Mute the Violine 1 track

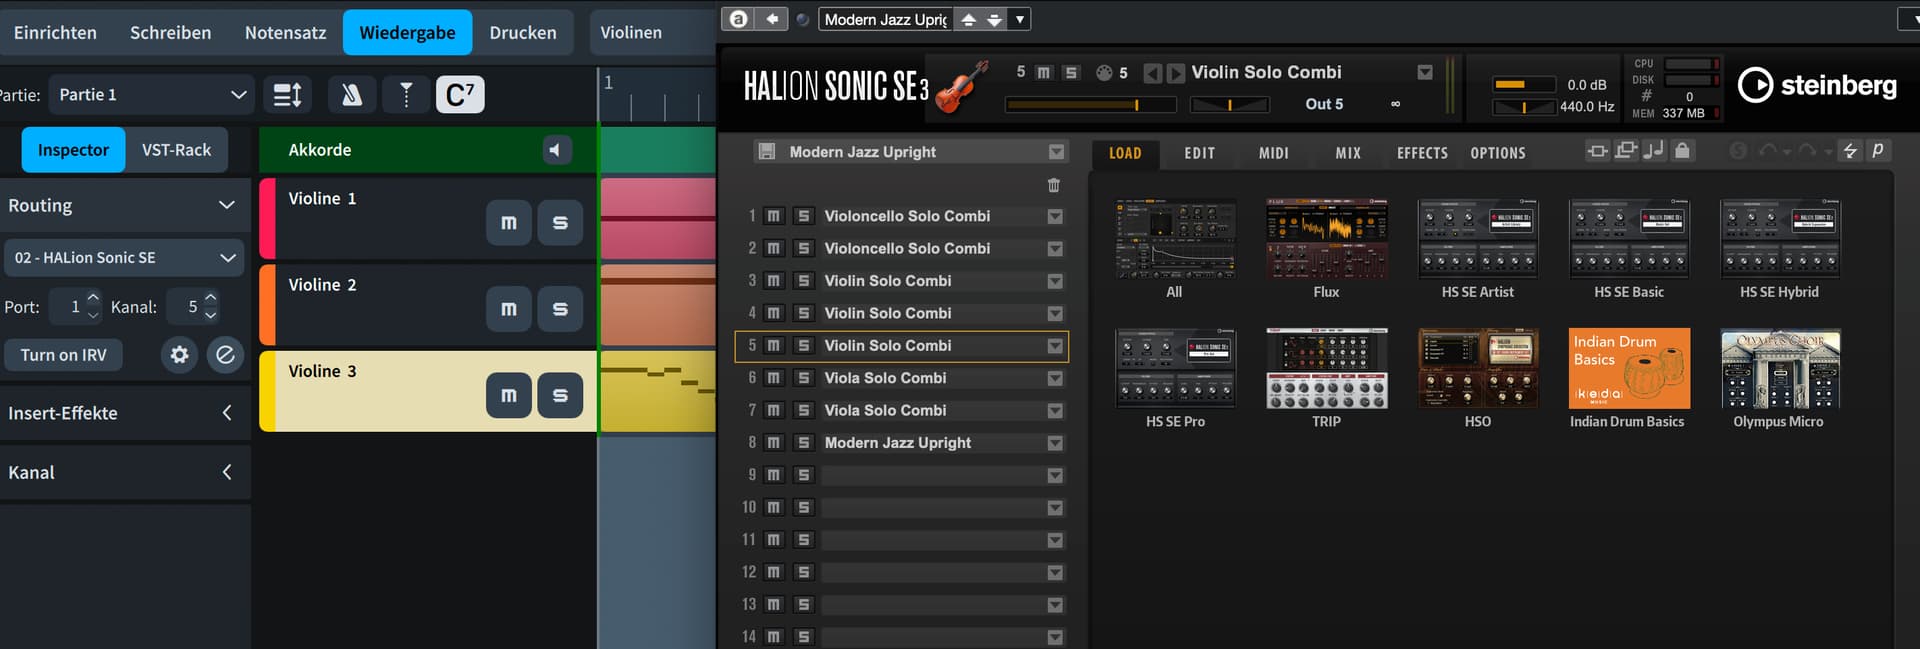(509, 223)
